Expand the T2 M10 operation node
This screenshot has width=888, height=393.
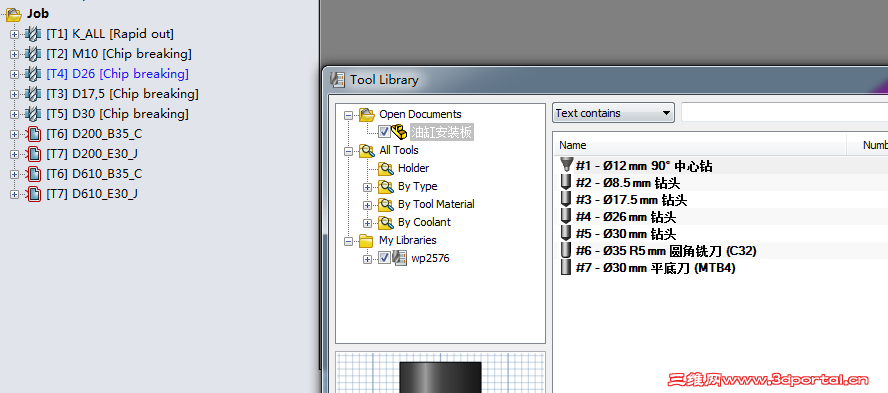coord(14,54)
